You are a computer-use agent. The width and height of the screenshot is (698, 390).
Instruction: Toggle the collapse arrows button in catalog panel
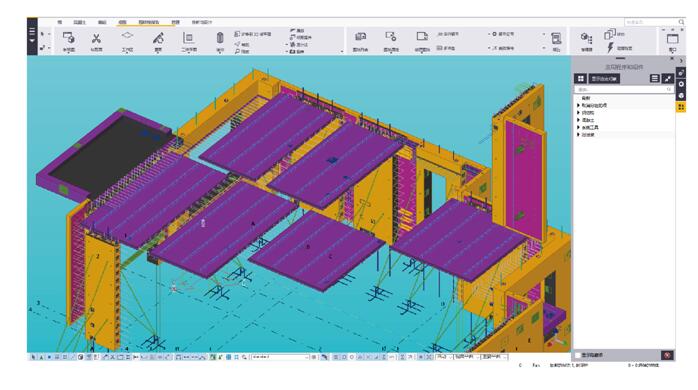[667, 79]
